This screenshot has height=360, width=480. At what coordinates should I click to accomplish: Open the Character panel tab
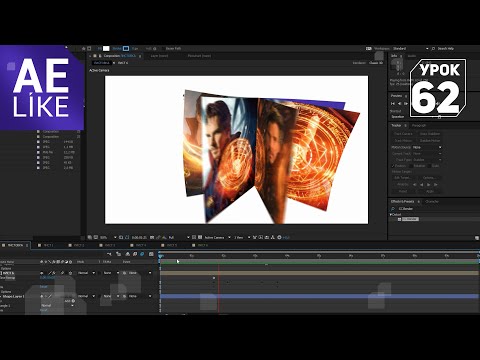(x=432, y=201)
